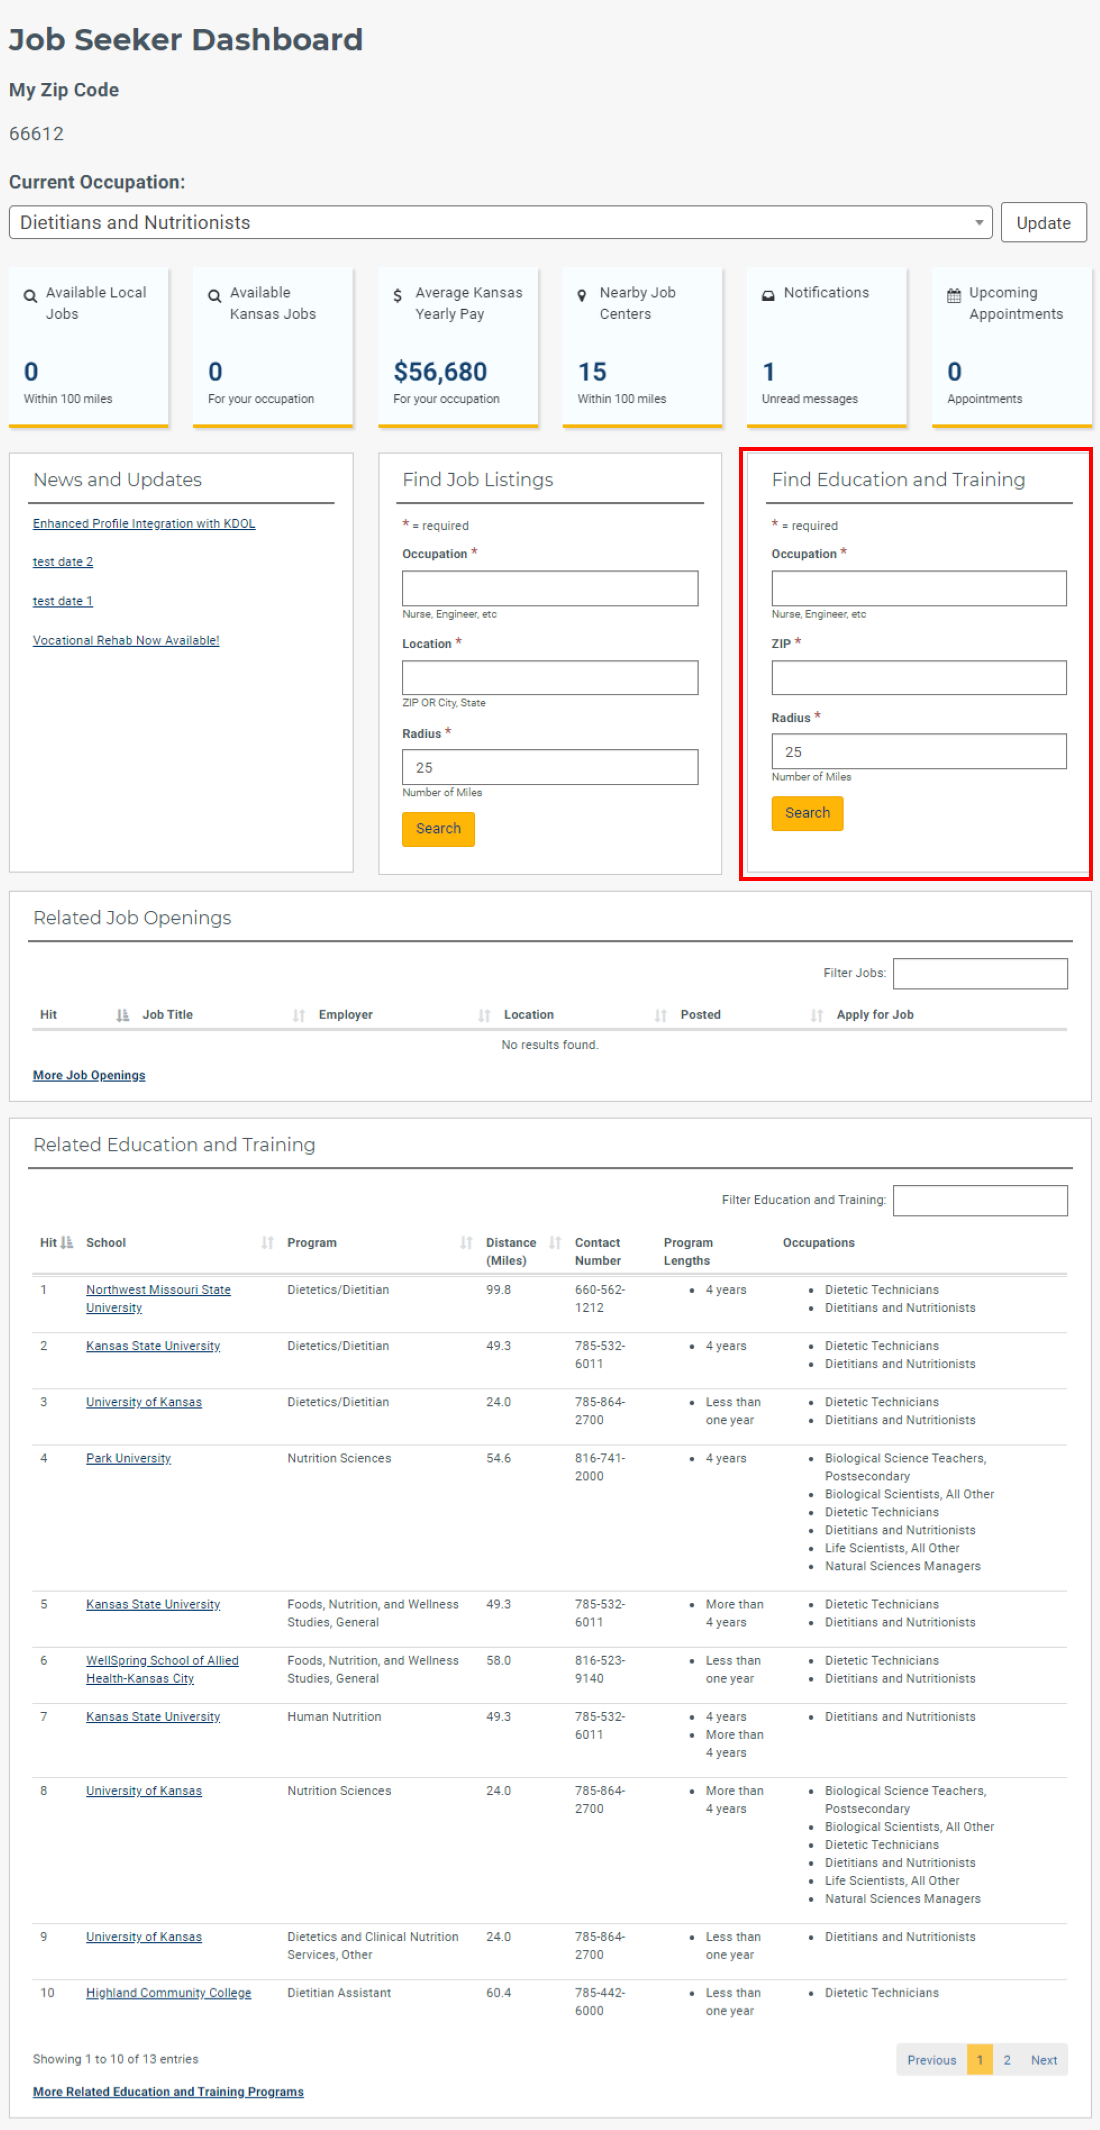Click 'Showing 1 to 10 of 13 entries'
This screenshot has width=1100, height=2130.
tap(116, 2059)
